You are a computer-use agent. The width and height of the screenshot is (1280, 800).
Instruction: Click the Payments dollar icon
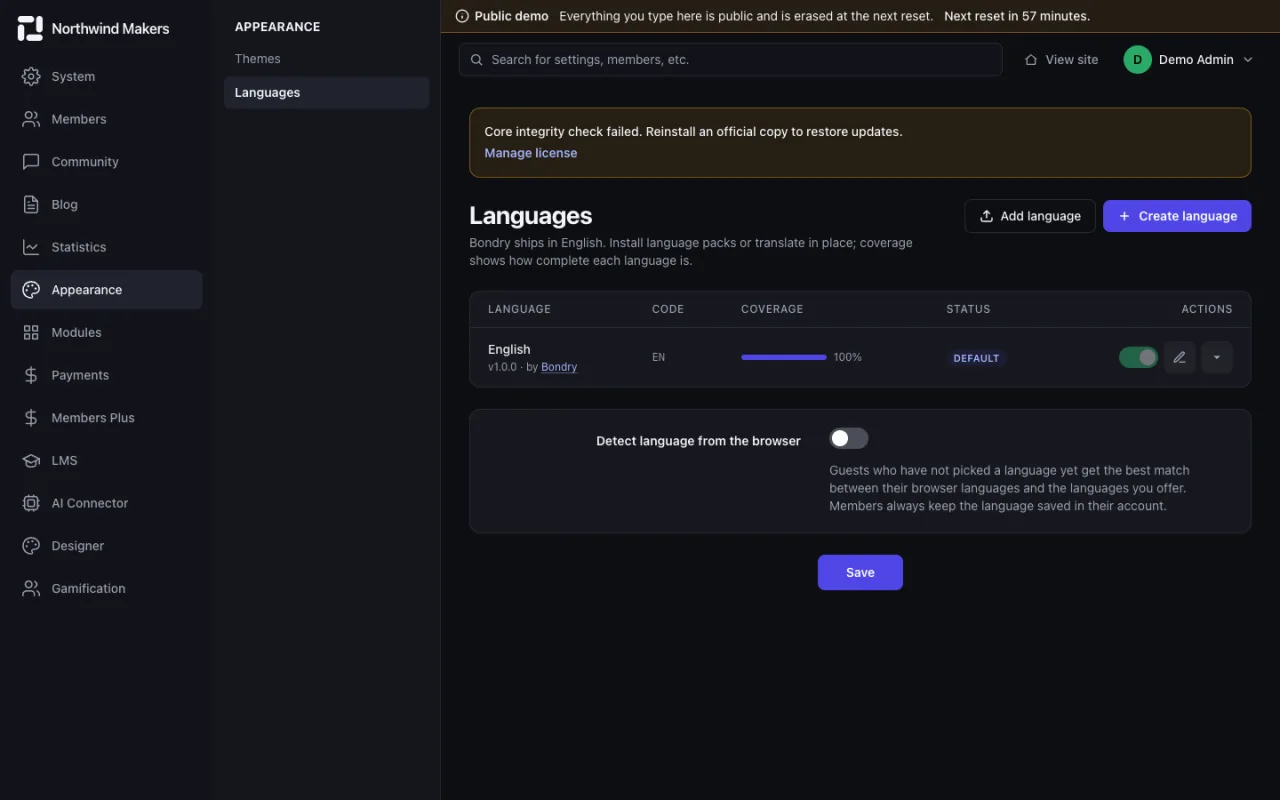point(31,375)
